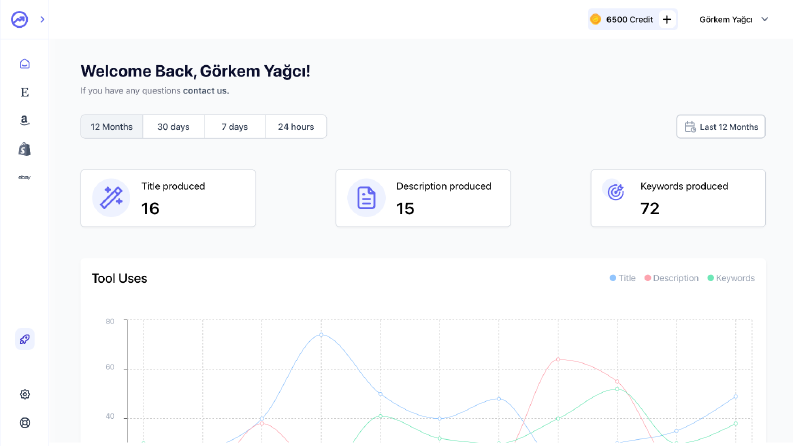Toggle the Title series in chart legend
This screenshot has width=793, height=446.
tap(623, 278)
